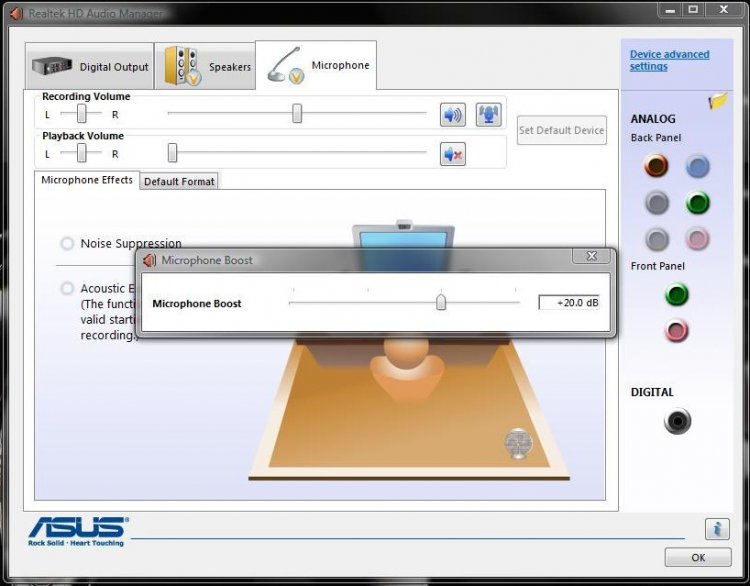Click the green front panel jack
This screenshot has height=586, width=750.
click(x=676, y=294)
